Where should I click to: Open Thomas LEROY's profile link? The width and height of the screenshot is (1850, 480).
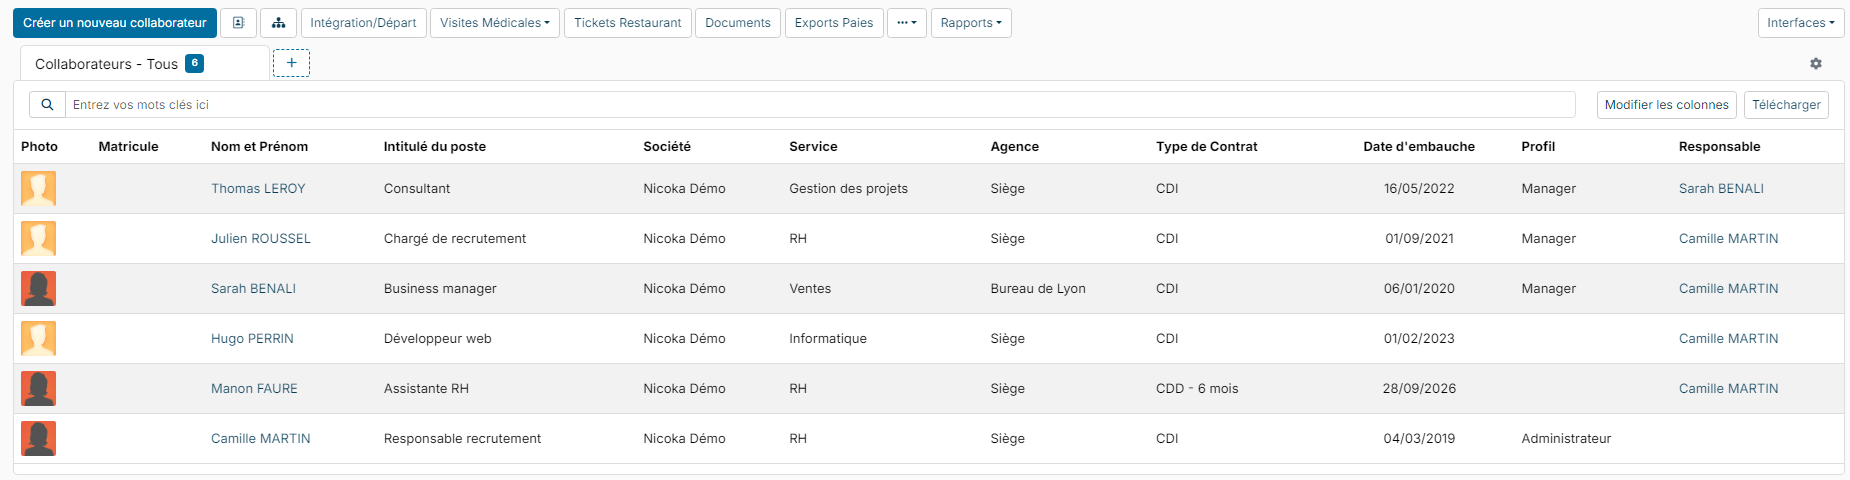tap(258, 188)
